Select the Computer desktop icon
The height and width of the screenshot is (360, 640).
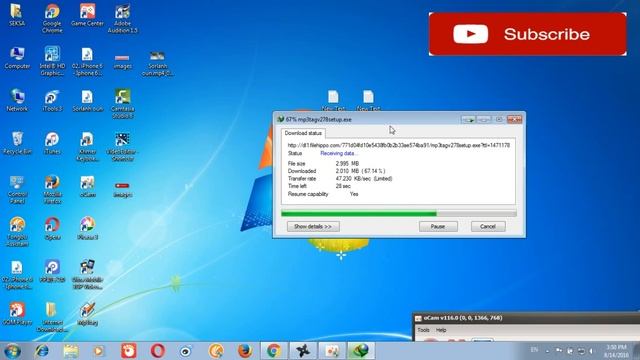click(x=17, y=58)
